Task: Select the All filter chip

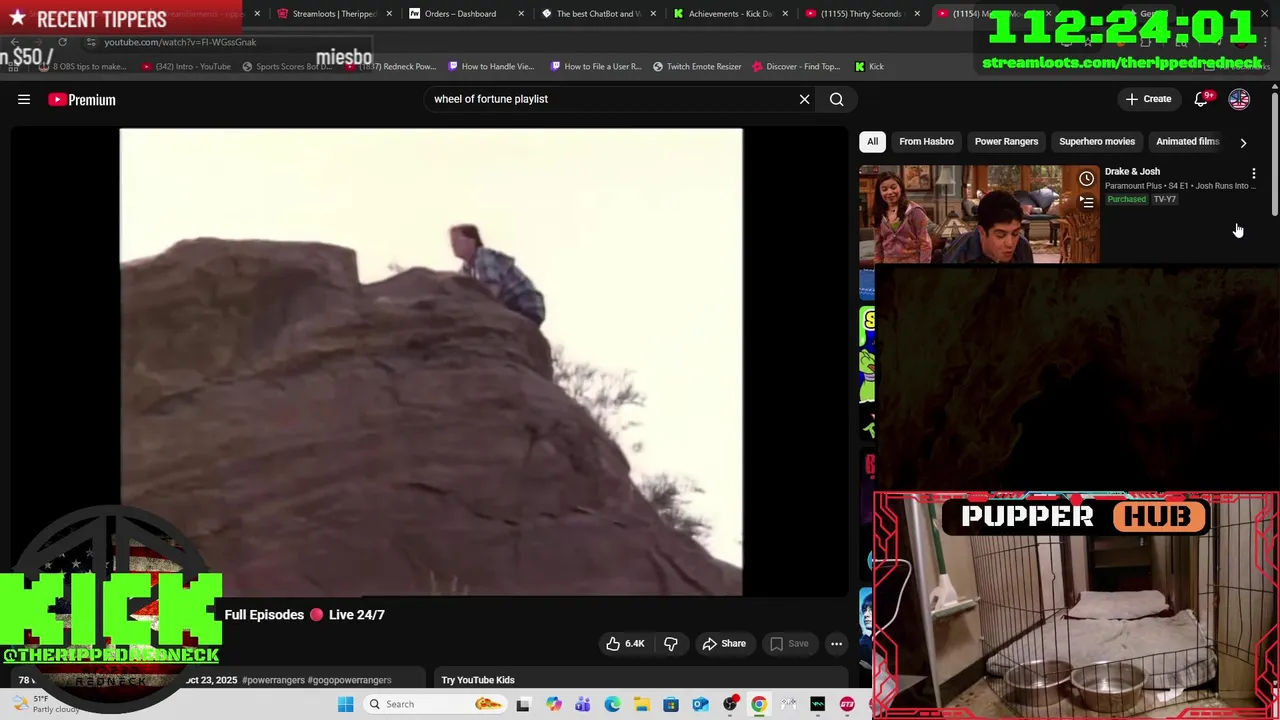Action: click(x=872, y=141)
